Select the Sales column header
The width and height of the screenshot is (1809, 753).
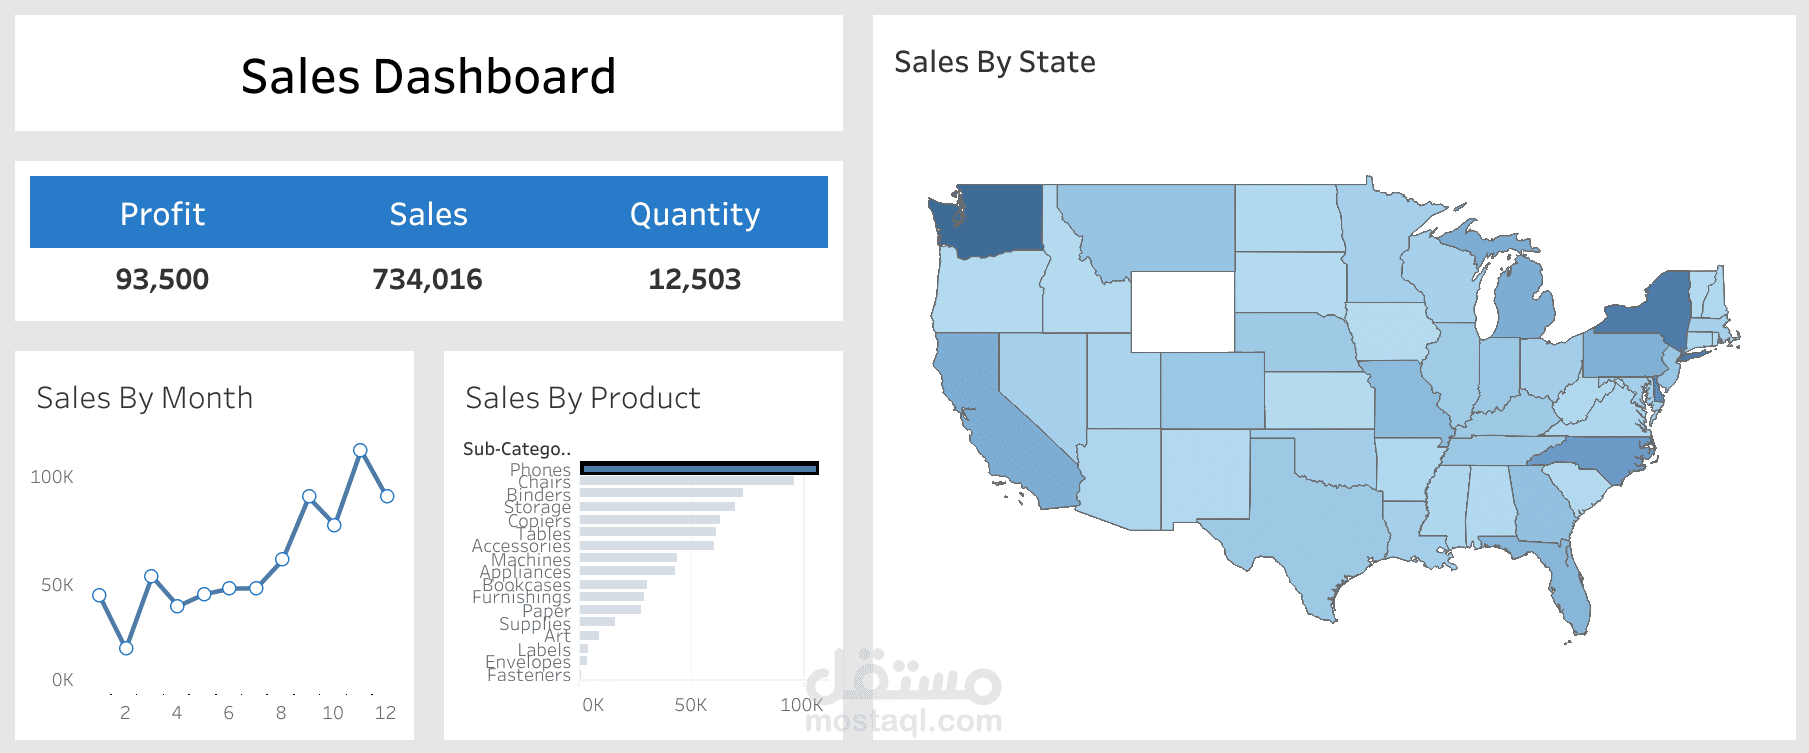[x=428, y=214]
